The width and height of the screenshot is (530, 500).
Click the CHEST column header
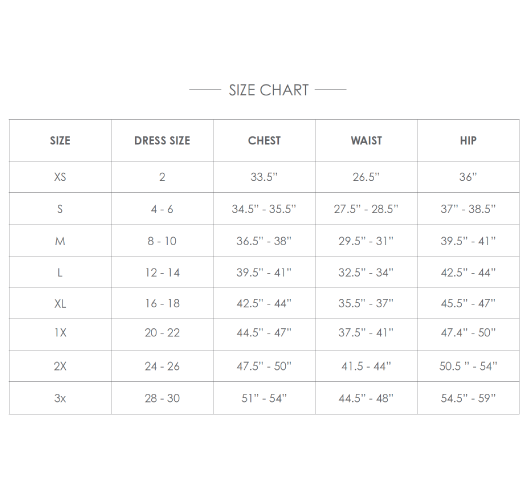pos(264,141)
